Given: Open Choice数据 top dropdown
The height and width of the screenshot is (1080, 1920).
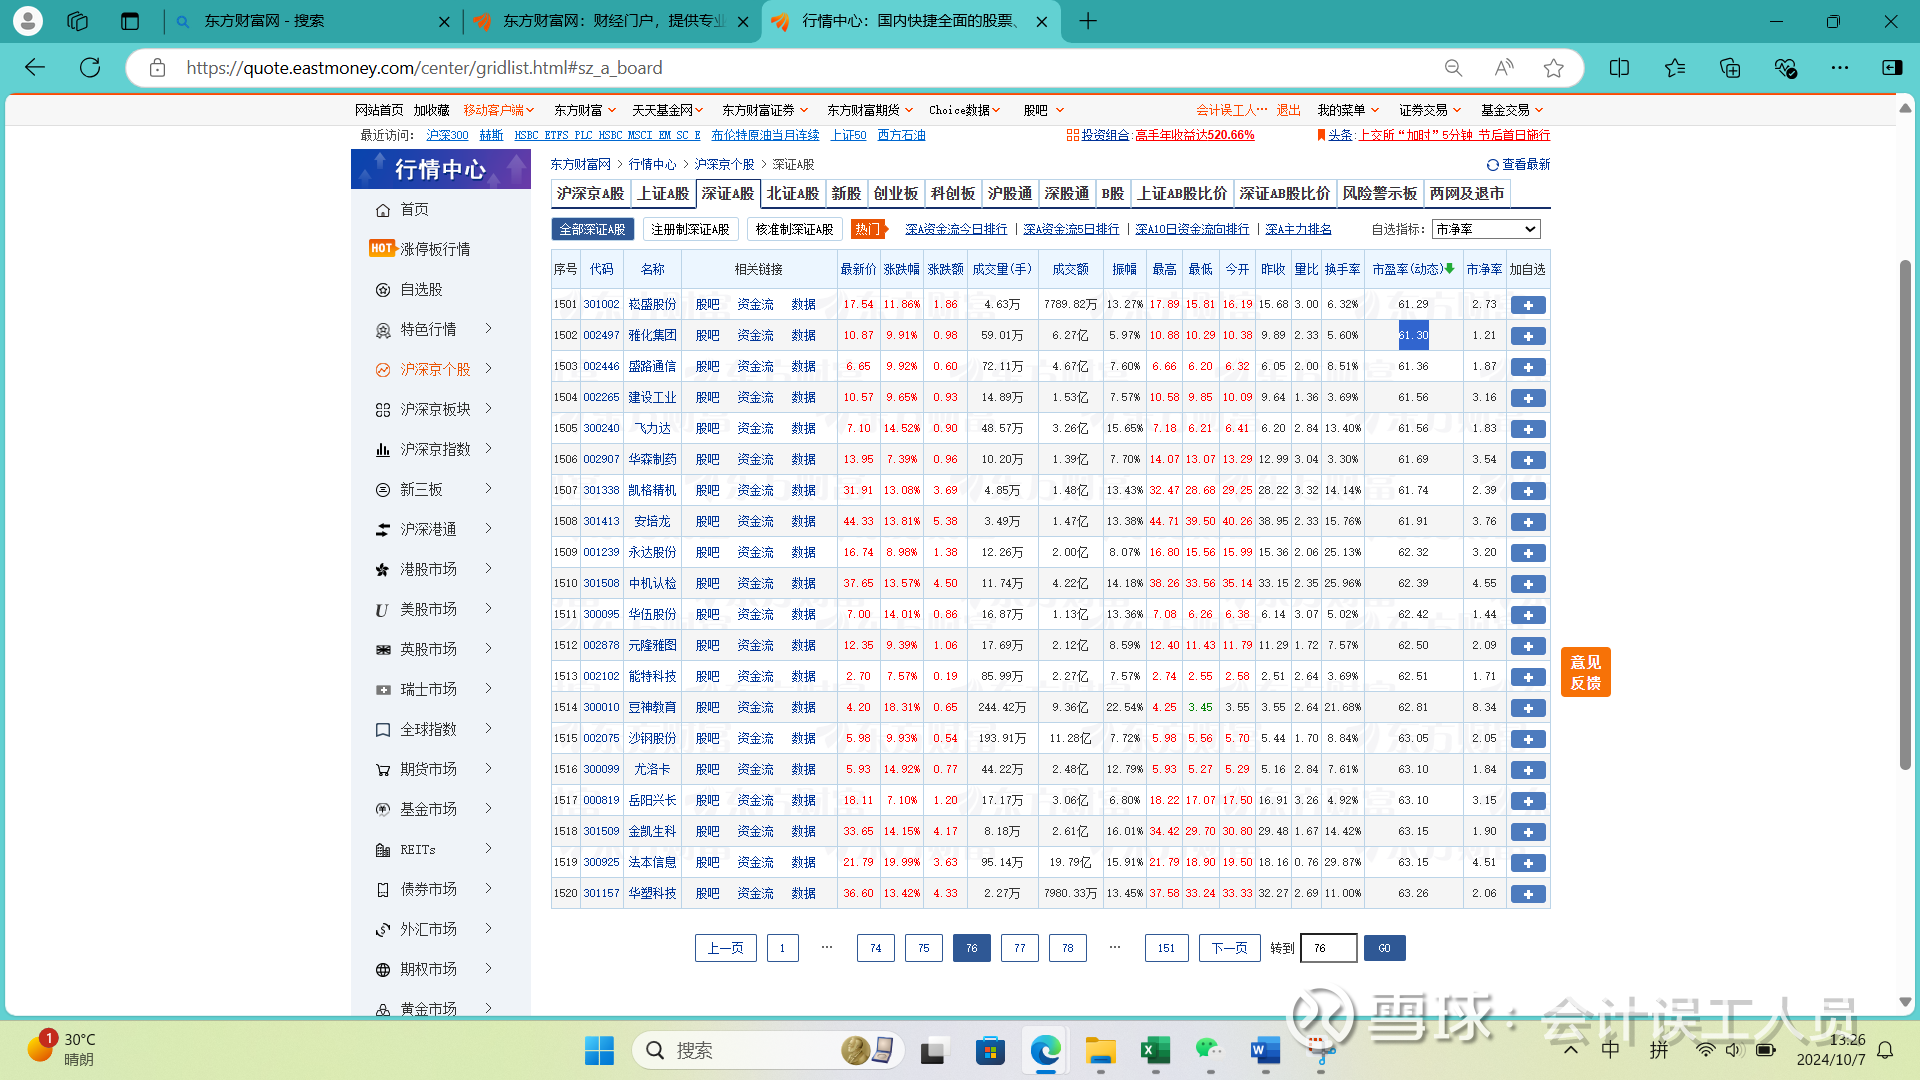Looking at the screenshot, I should coord(965,110).
